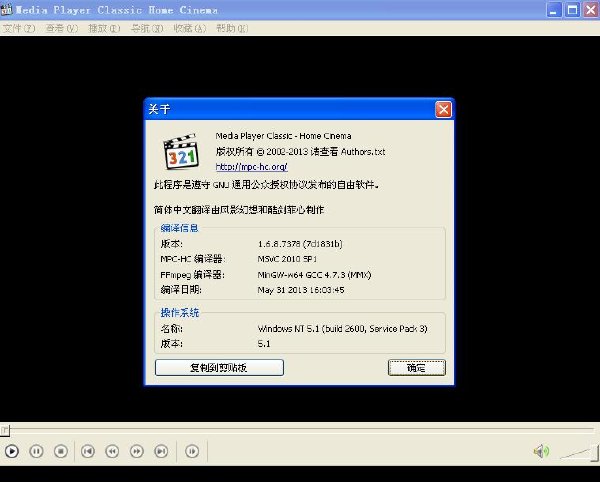Click the seek bar thumb
Image resolution: width=600 pixels, height=482 pixels.
click(5, 430)
